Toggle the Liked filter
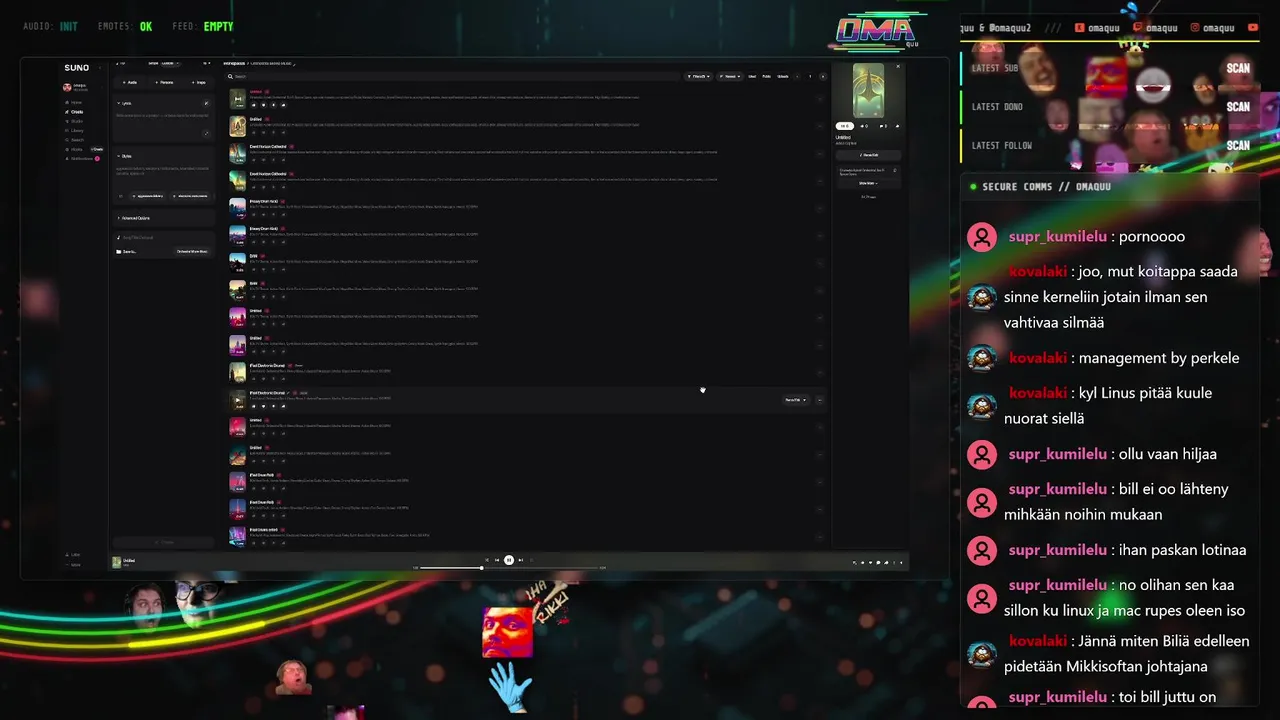Screen dimensions: 1280x720 coord(752,76)
